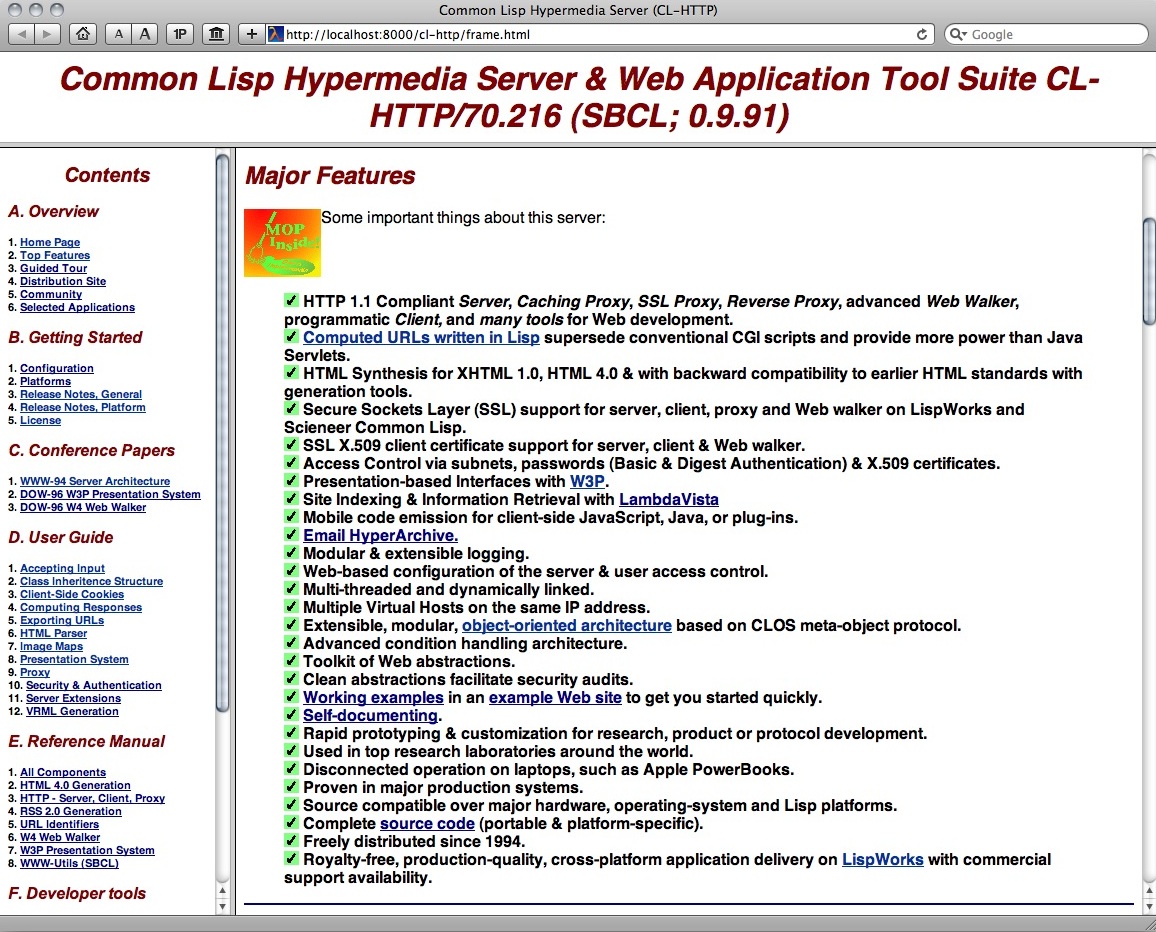This screenshot has width=1156, height=932.
Task: Open the HTML Parser link
Action: pyautogui.click(x=53, y=633)
